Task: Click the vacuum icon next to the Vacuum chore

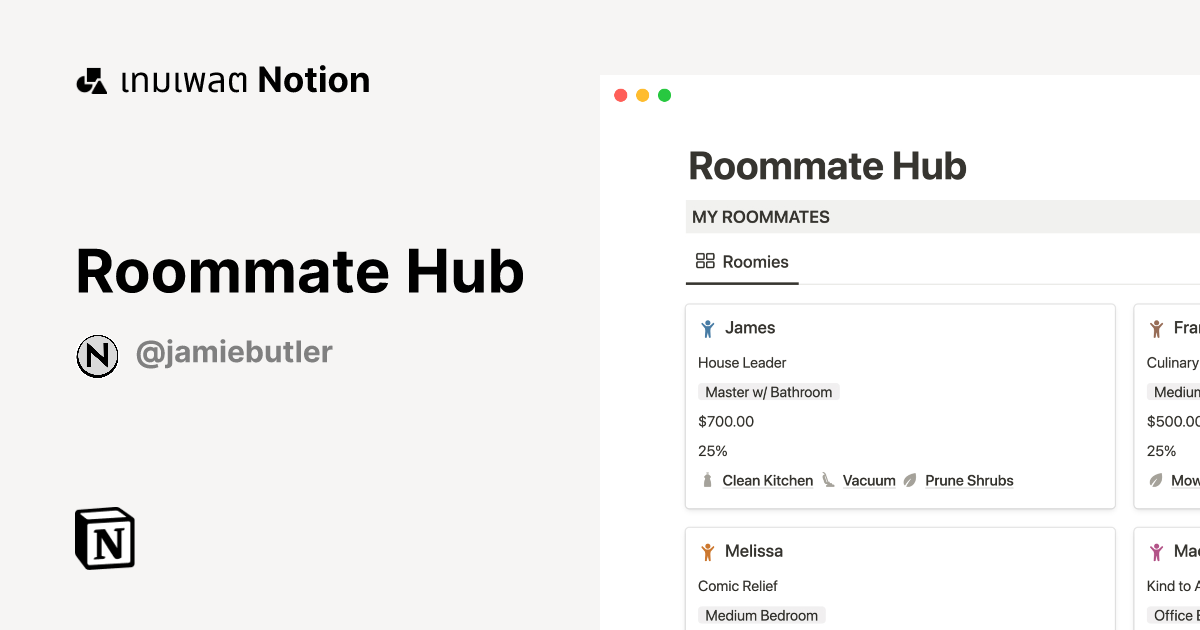Action: 828,480
